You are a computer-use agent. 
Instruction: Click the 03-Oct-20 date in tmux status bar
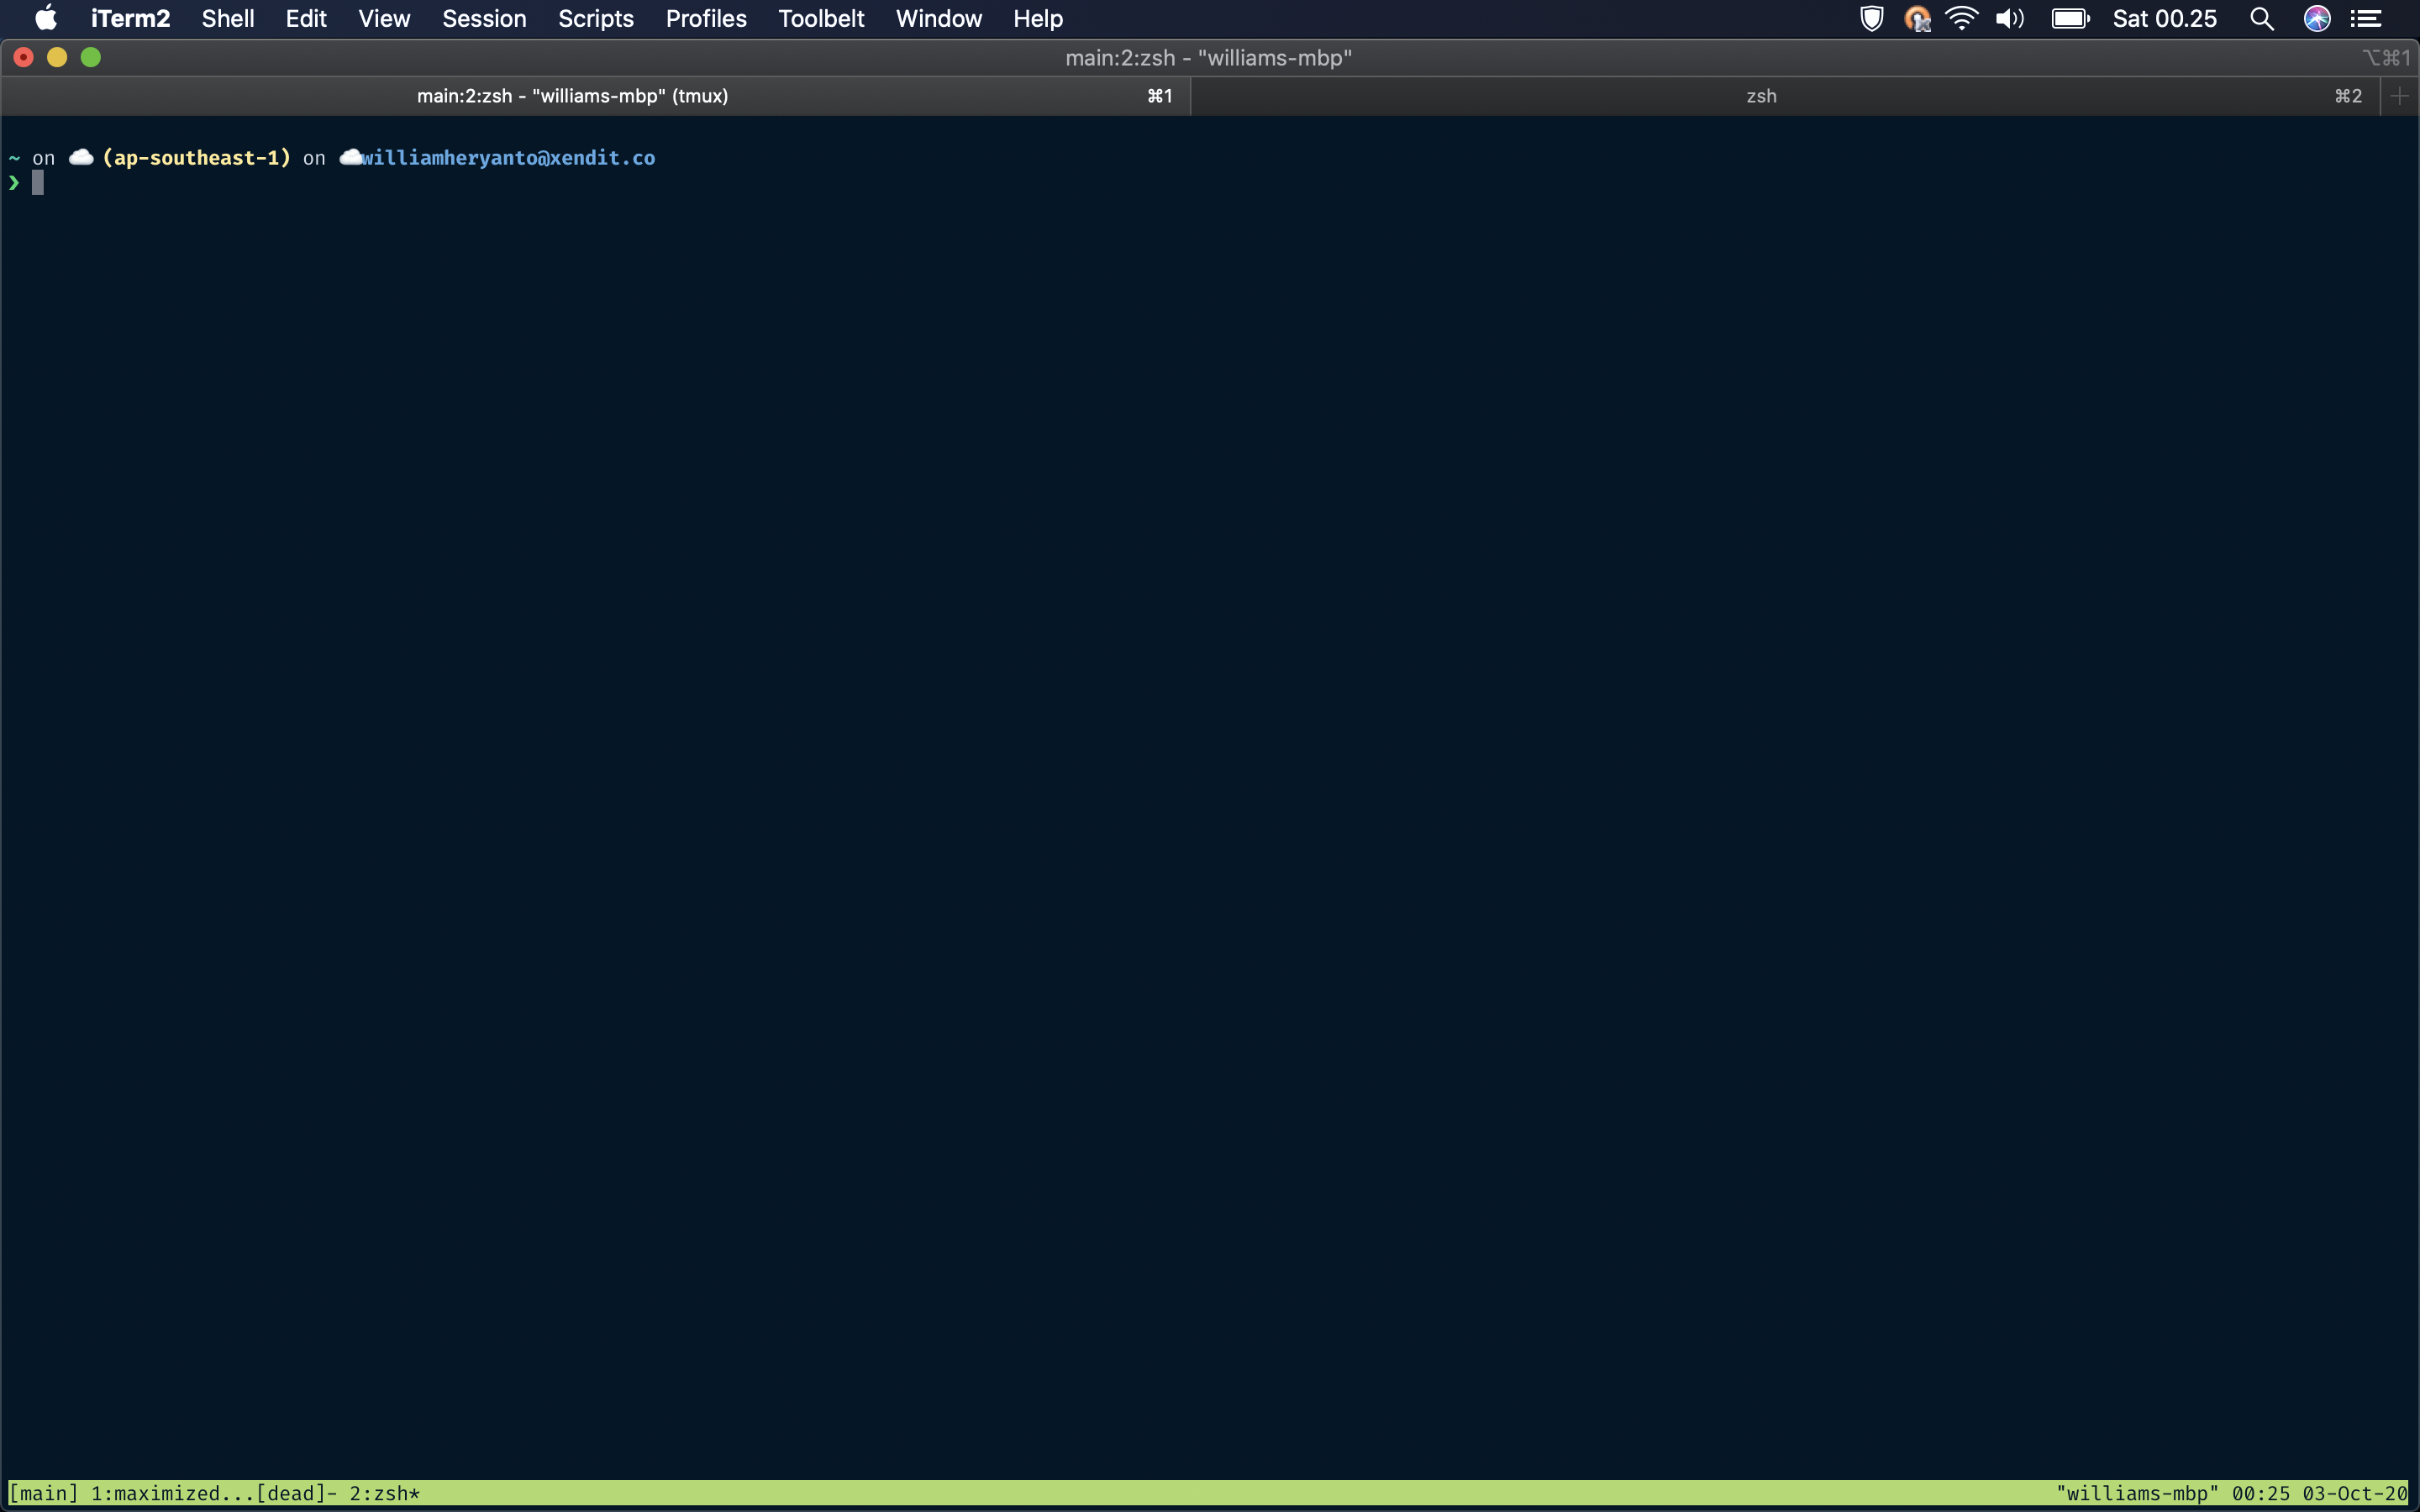click(x=2354, y=1493)
